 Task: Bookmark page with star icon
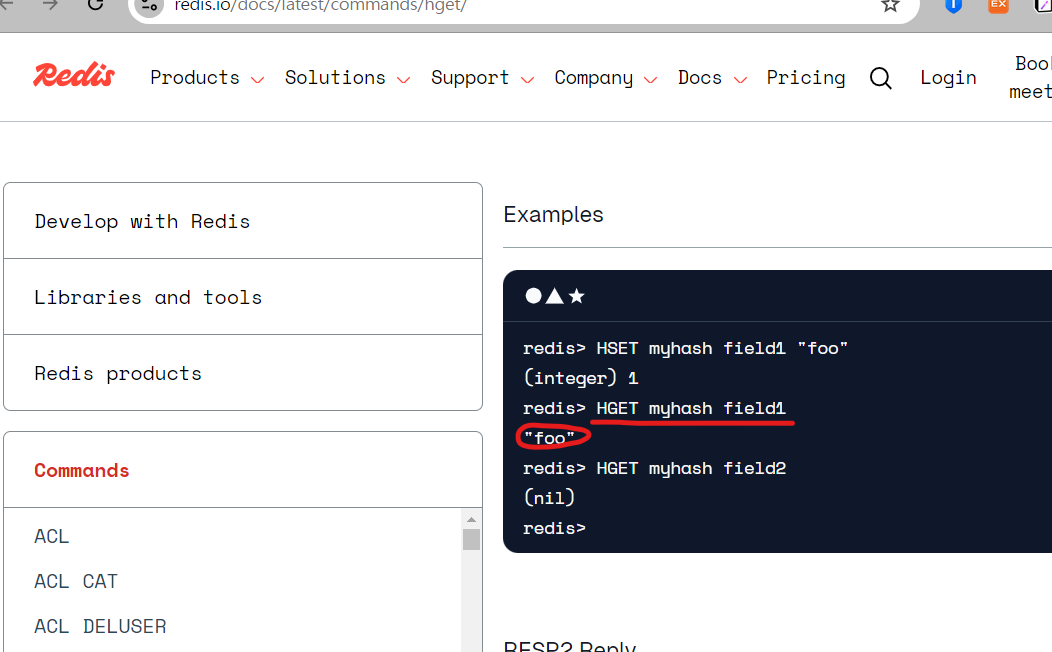[890, 5]
